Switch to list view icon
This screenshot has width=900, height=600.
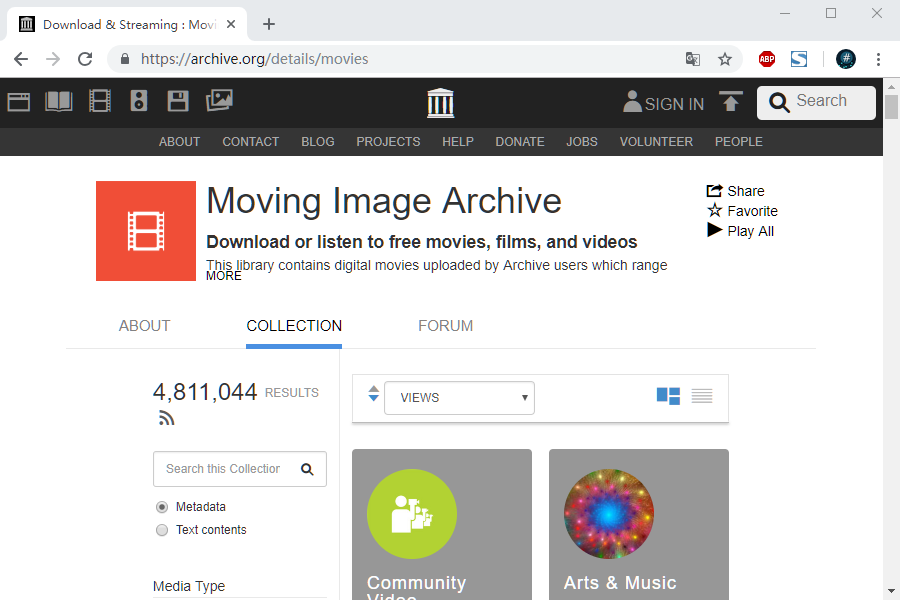point(701,396)
